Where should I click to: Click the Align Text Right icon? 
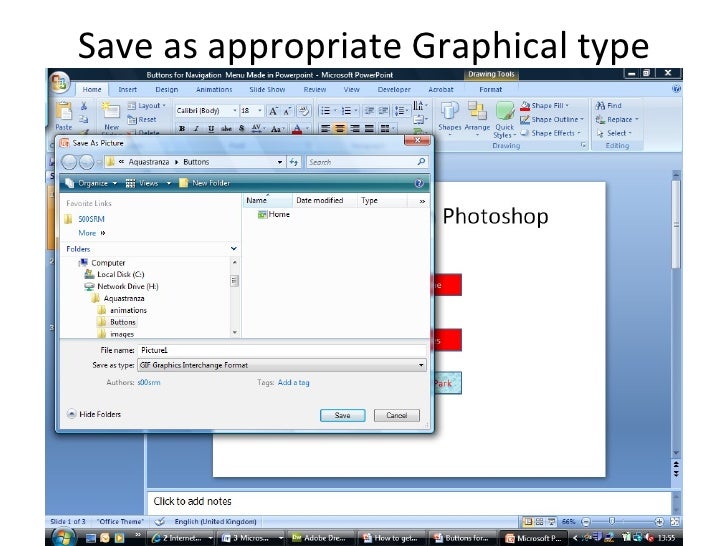point(355,129)
